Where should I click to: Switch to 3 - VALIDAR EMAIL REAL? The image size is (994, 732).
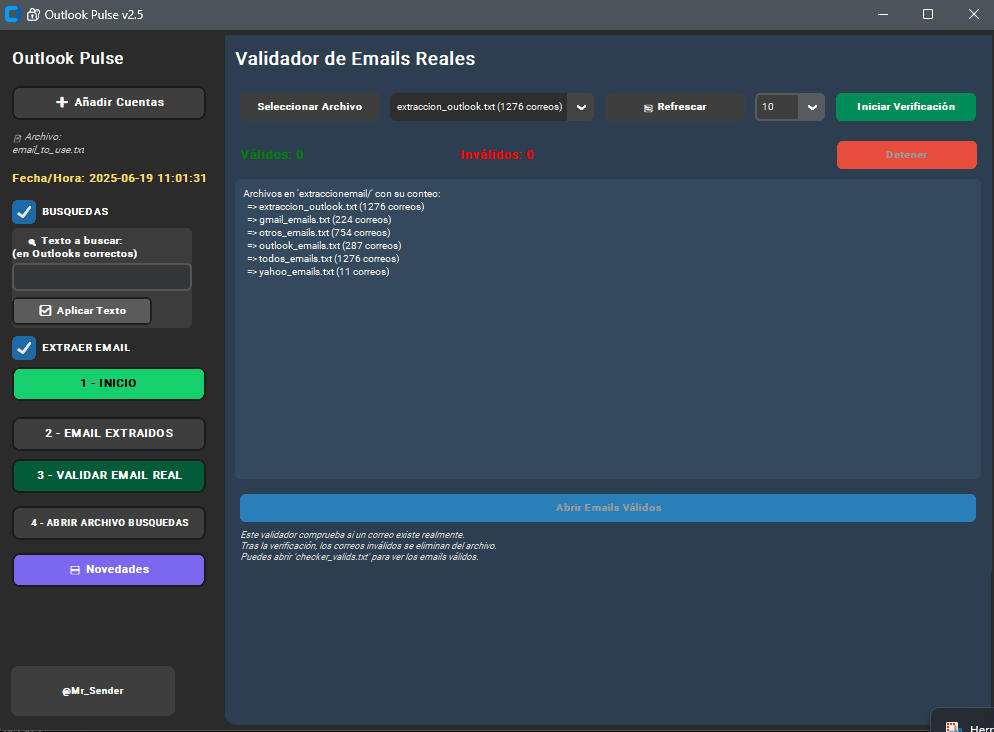[108, 476]
